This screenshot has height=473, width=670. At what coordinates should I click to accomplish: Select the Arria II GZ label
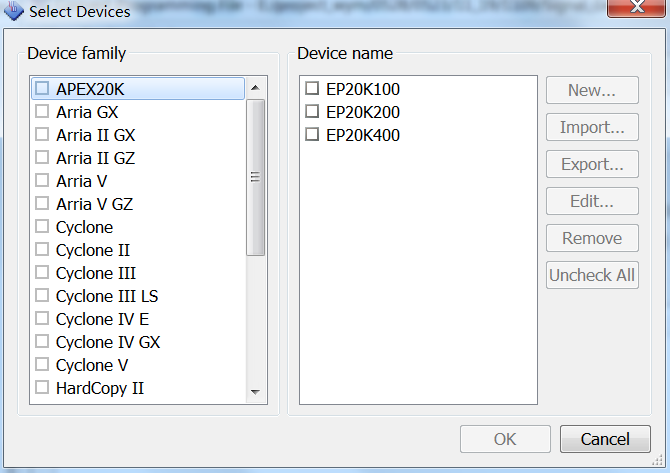pos(96,159)
